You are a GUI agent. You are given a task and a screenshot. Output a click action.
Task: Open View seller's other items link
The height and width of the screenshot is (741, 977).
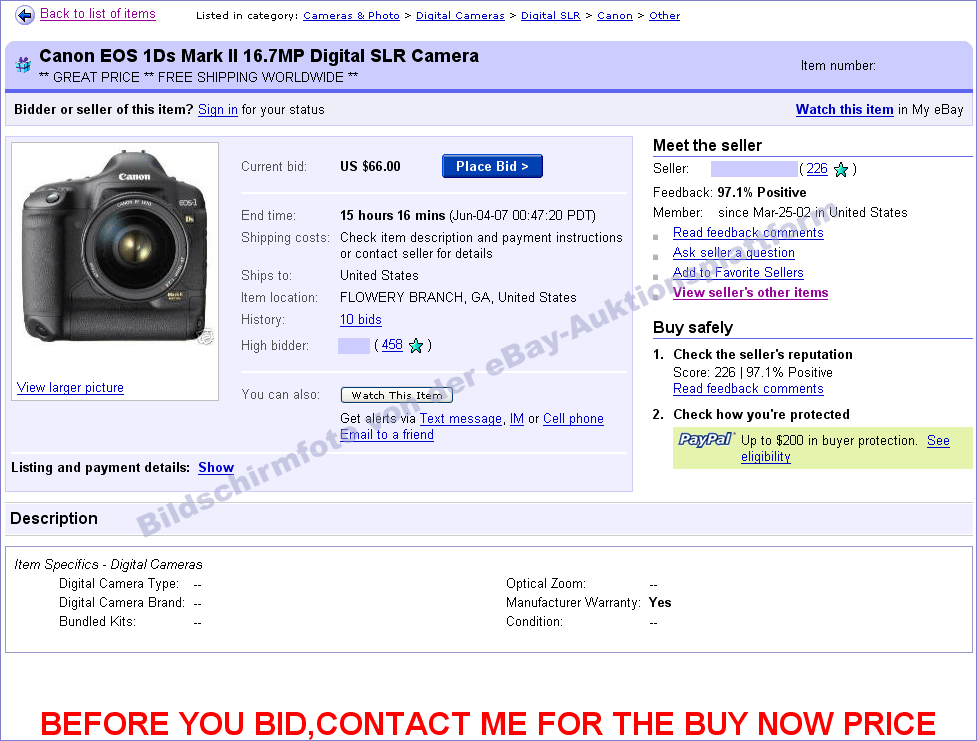tap(750, 292)
